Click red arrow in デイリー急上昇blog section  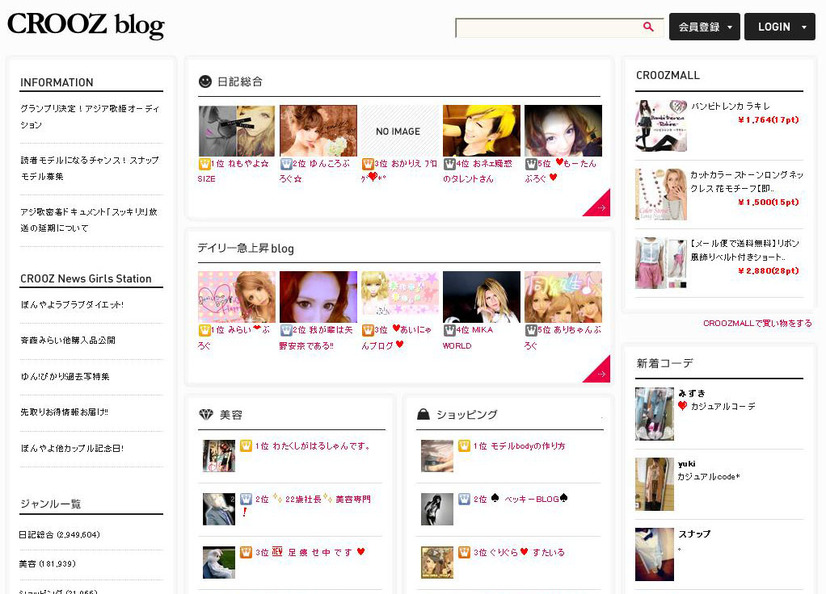(599, 372)
